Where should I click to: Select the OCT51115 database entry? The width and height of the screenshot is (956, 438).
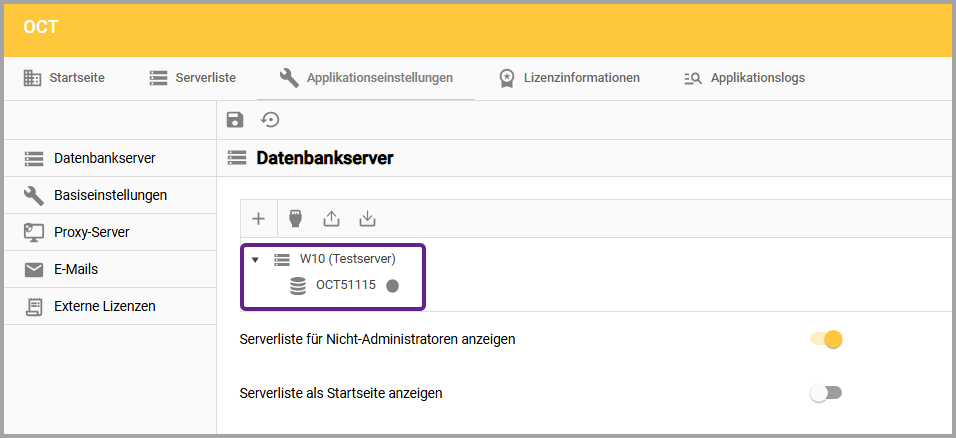(345, 285)
